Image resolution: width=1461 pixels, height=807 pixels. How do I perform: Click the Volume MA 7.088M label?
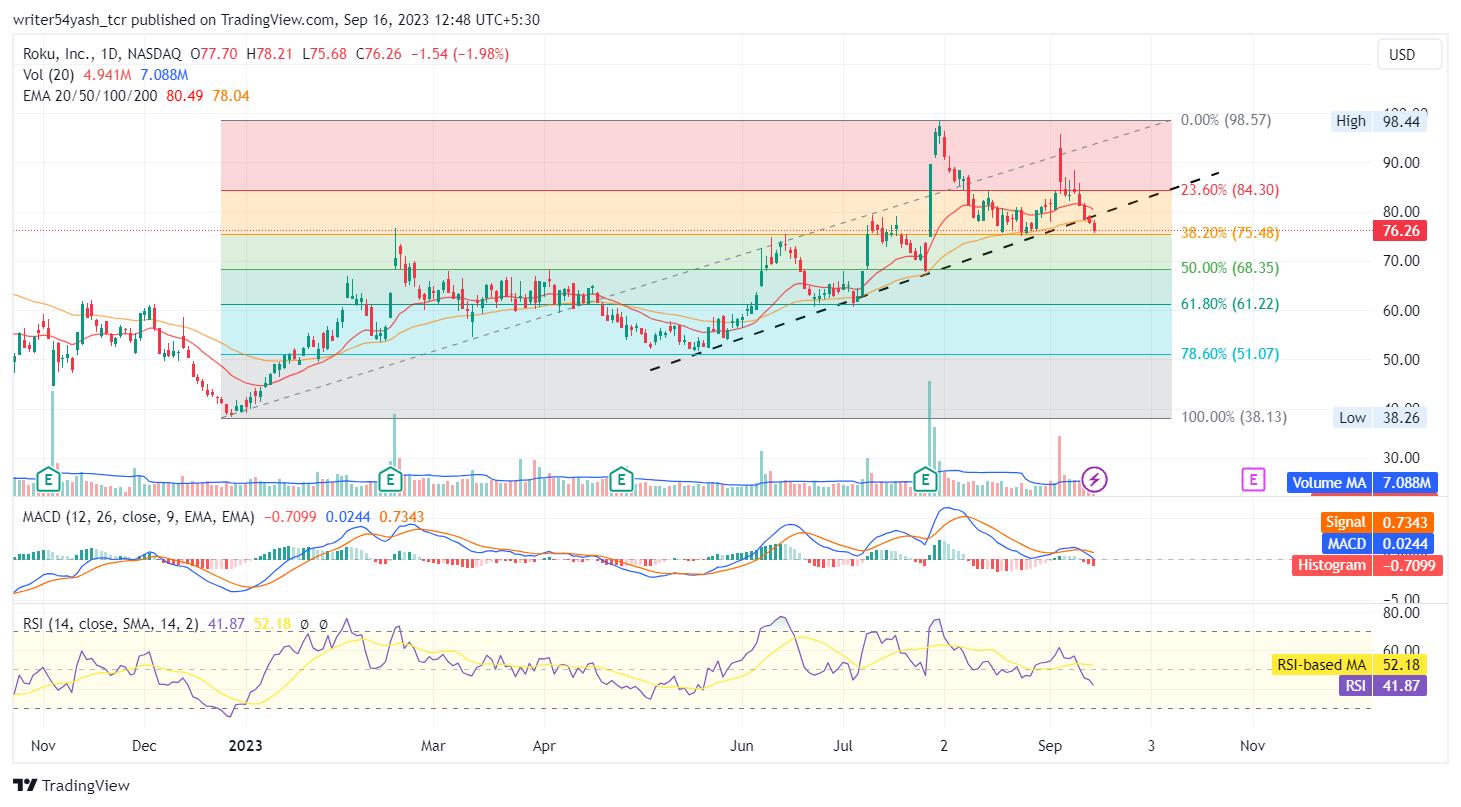(x=1362, y=483)
